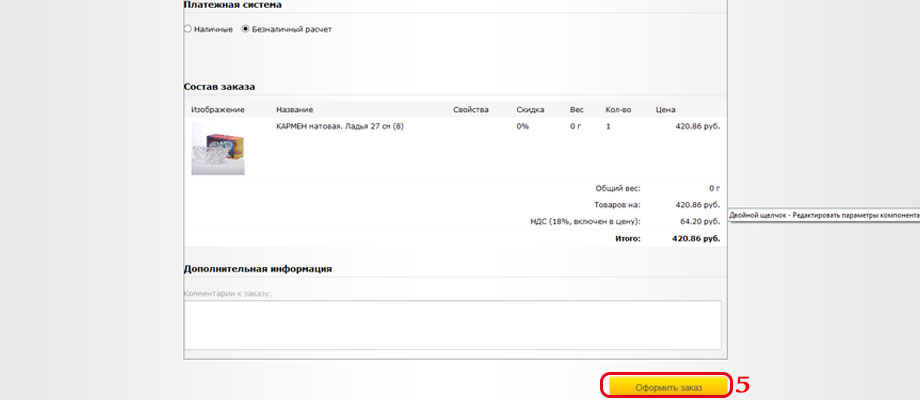Open the КАРМЕН матовая. Ладья product name
The image size is (920, 400).
click(x=339, y=126)
